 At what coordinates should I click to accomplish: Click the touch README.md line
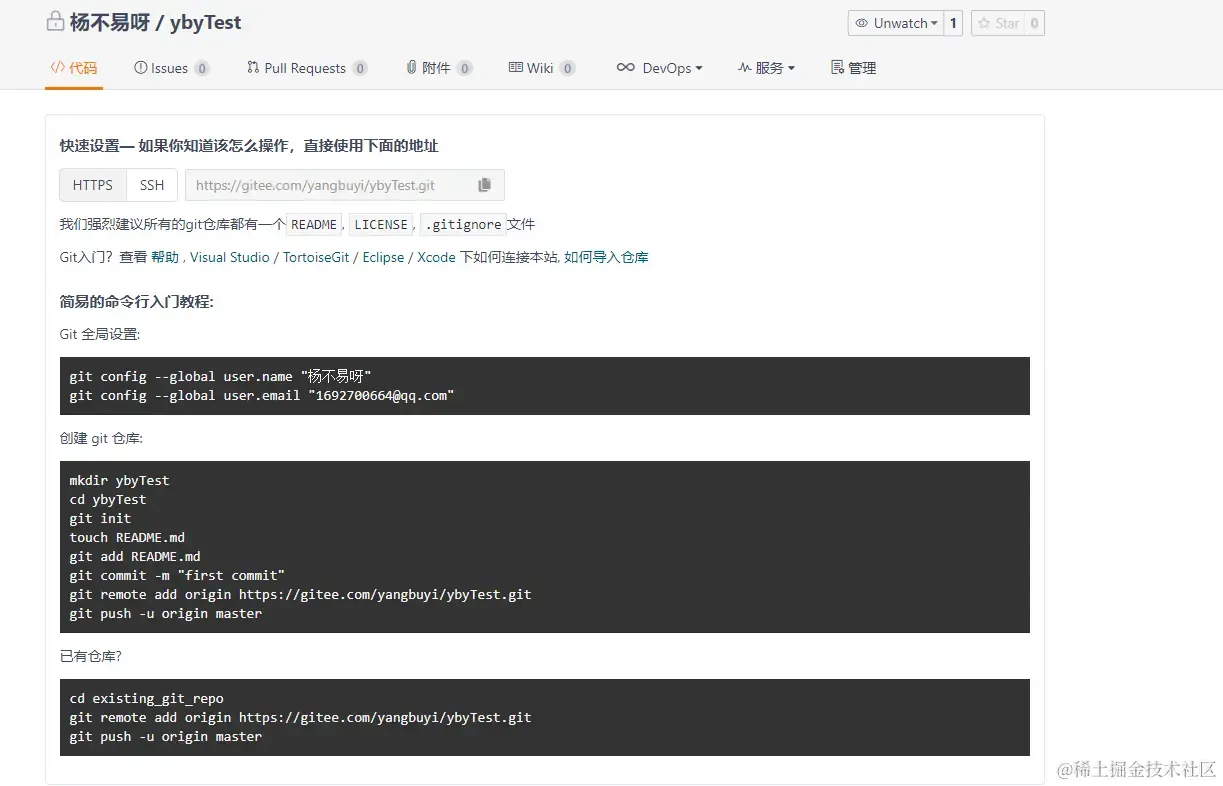pyautogui.click(x=127, y=537)
